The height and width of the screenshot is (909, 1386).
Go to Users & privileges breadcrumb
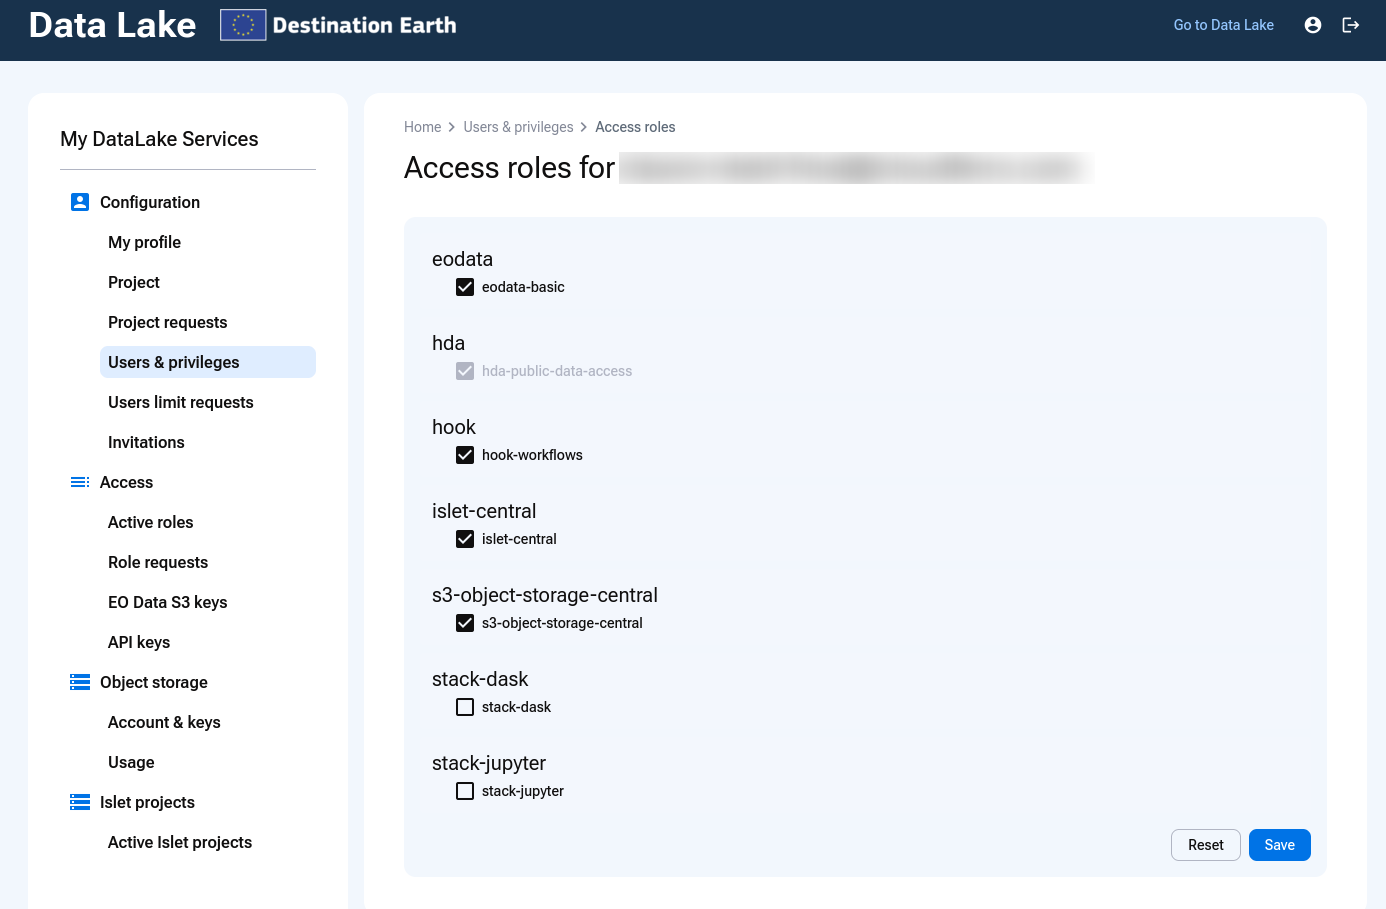[x=518, y=127]
